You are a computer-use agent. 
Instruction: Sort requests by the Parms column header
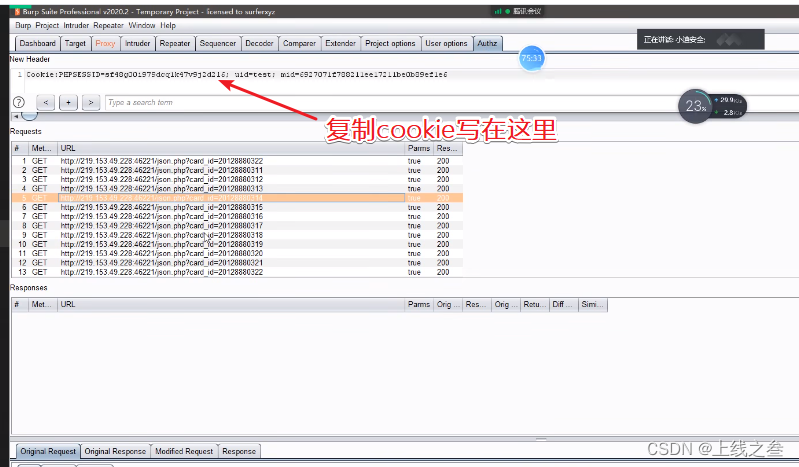pyautogui.click(x=419, y=148)
